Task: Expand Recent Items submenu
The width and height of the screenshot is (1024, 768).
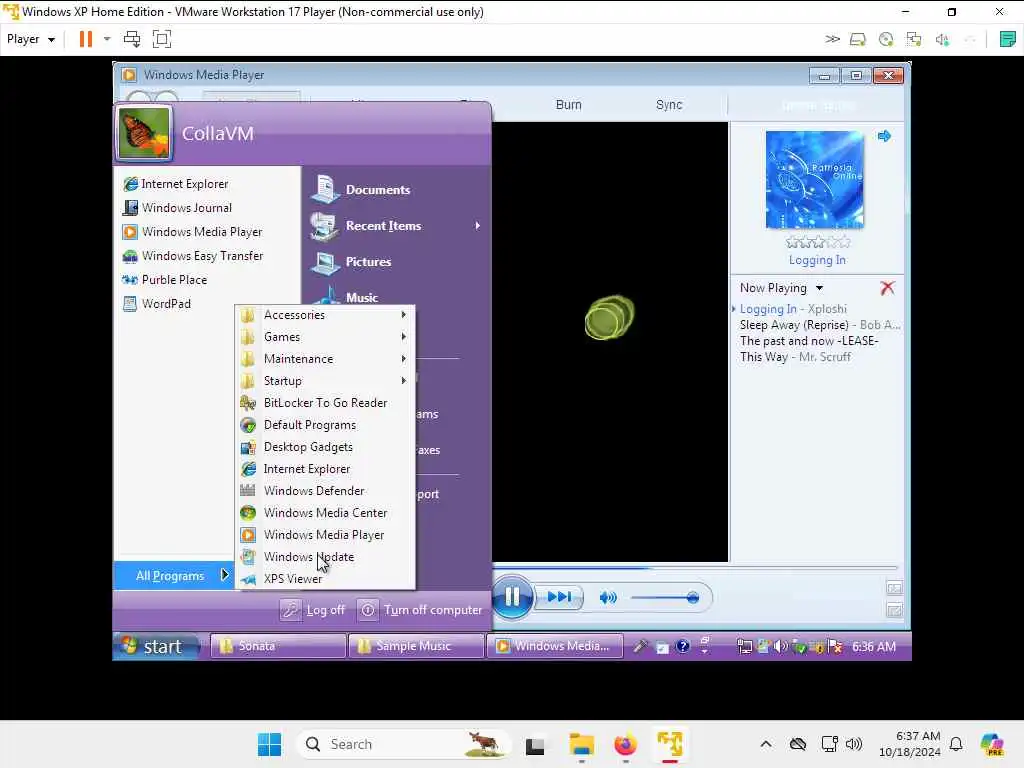Action: pyautogui.click(x=396, y=225)
